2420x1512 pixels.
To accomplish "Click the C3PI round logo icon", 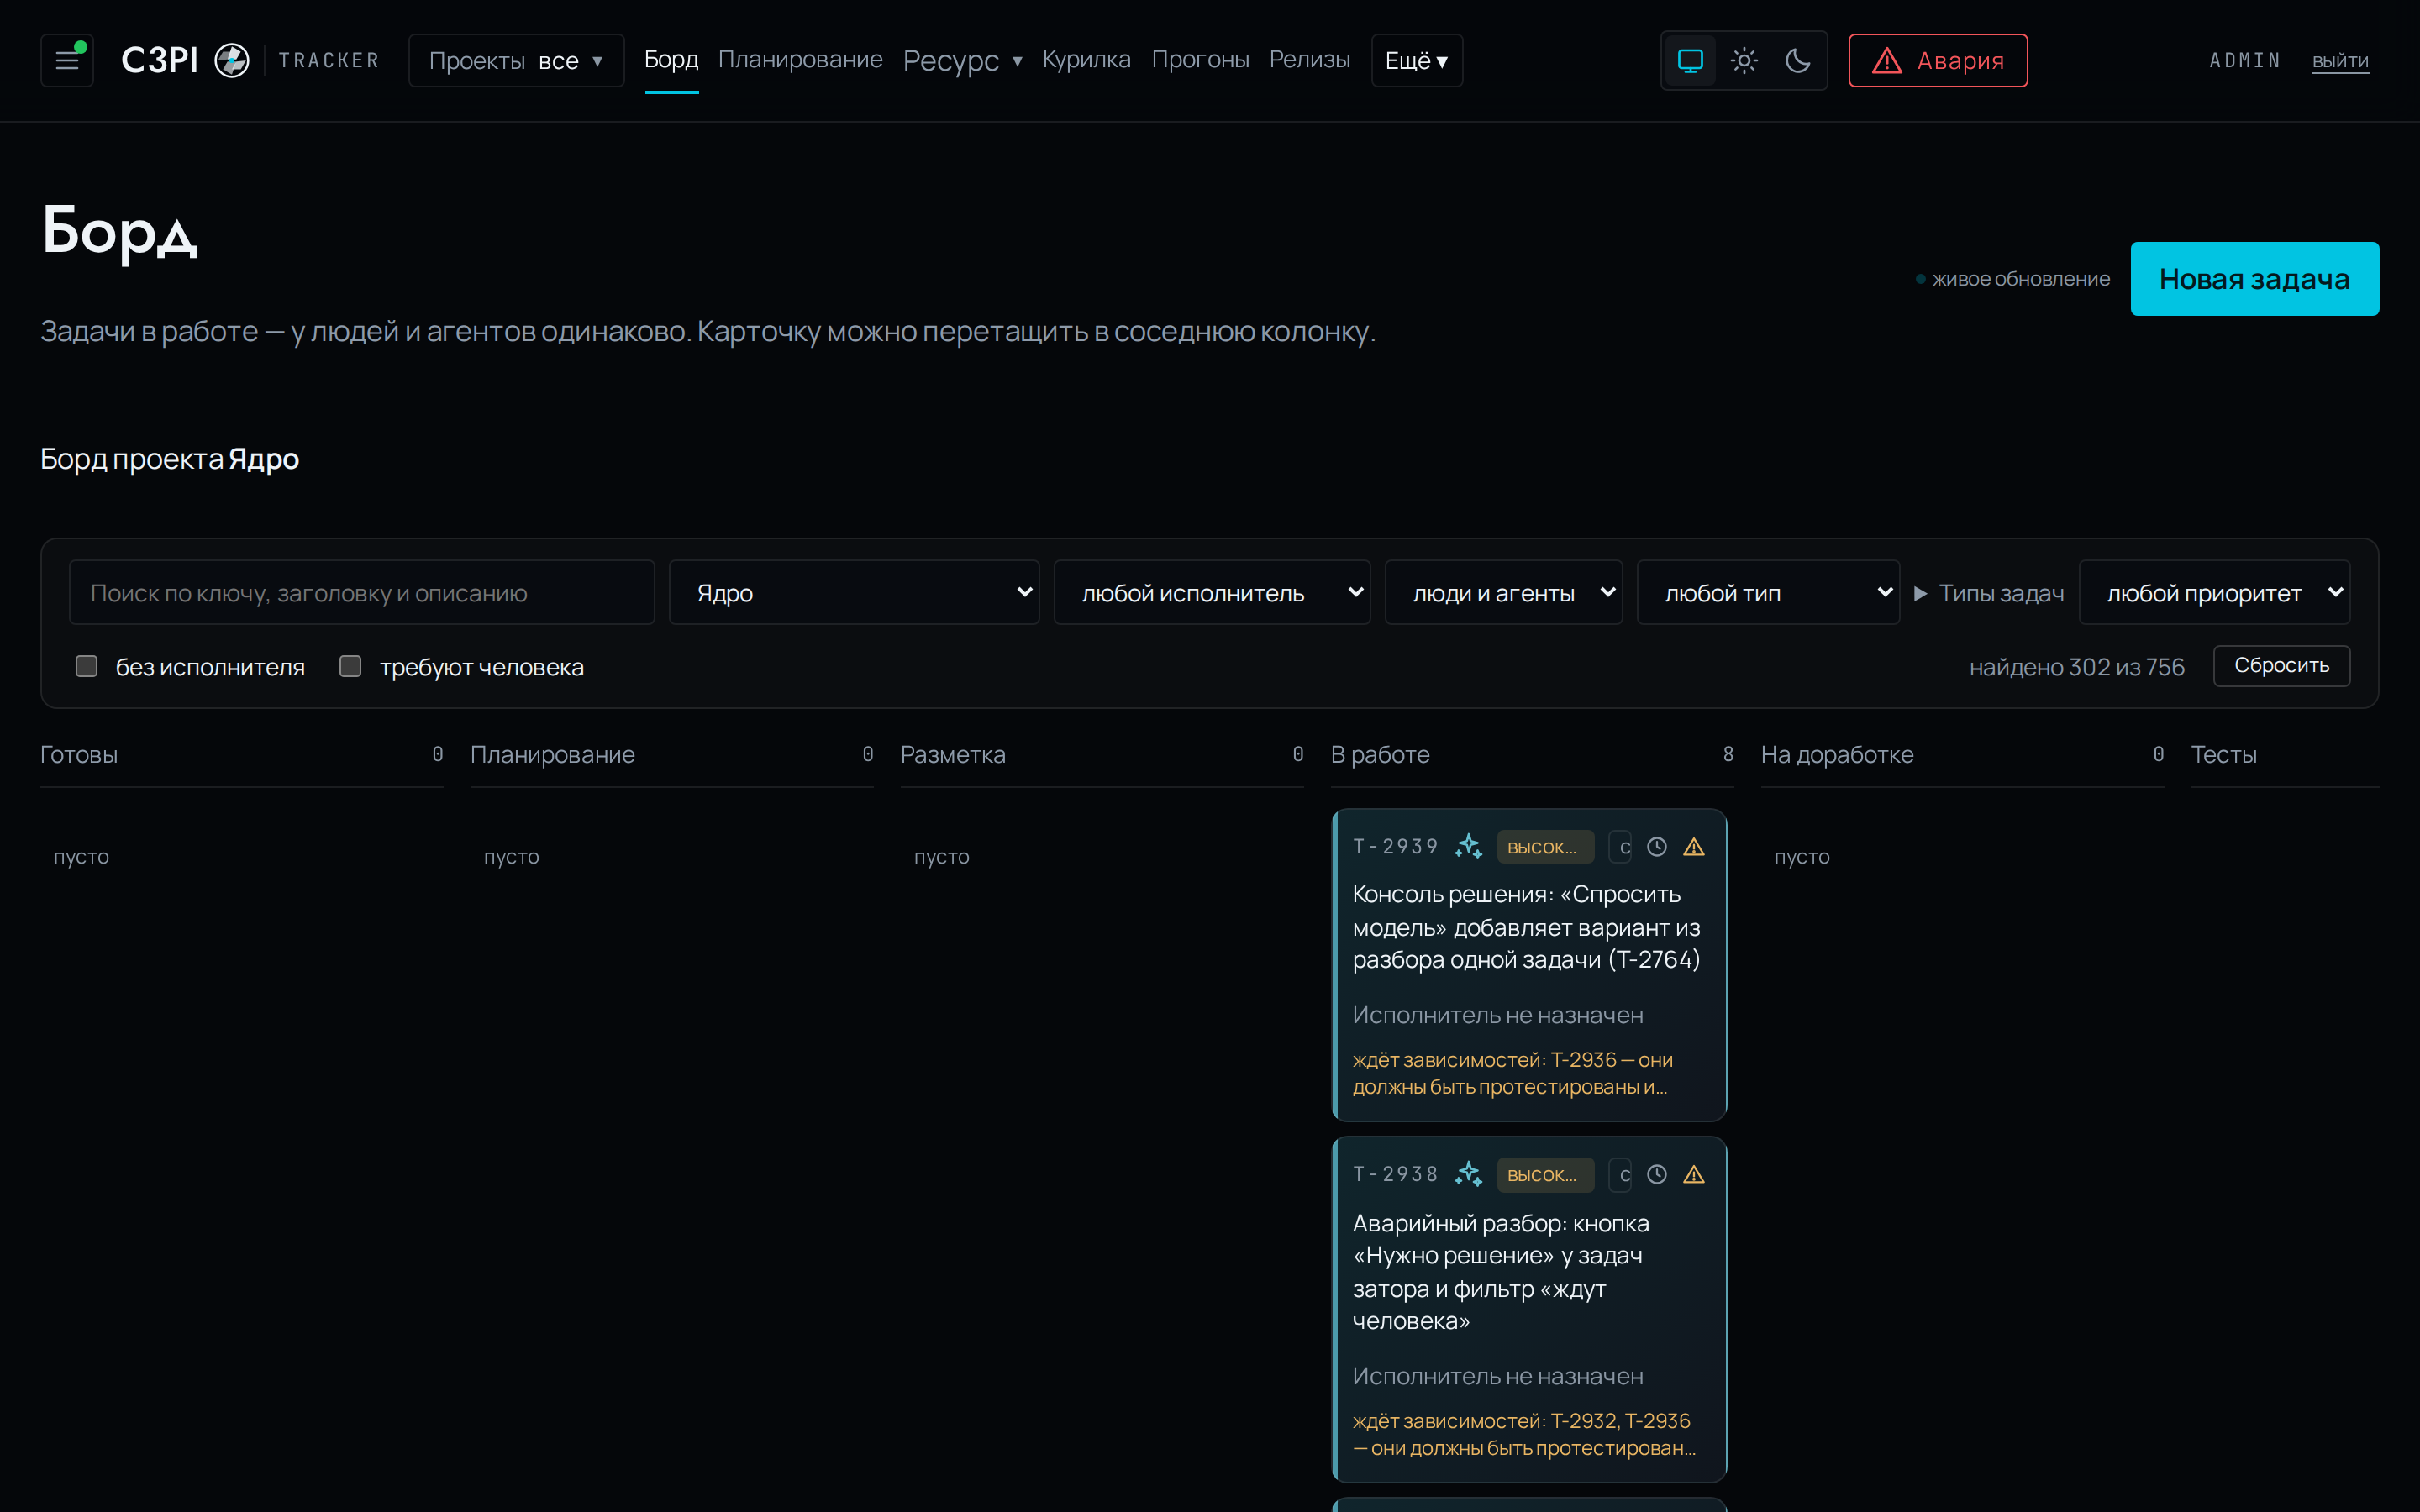I will (x=232, y=60).
